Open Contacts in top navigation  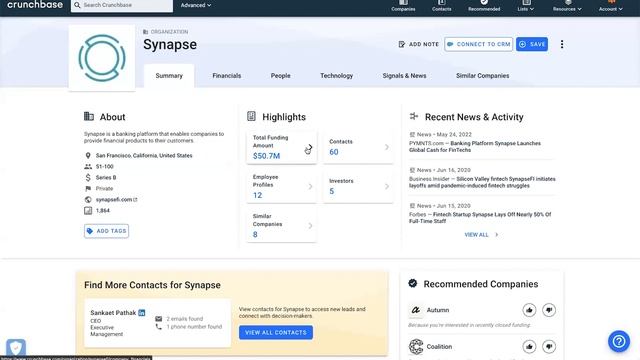(x=442, y=6)
